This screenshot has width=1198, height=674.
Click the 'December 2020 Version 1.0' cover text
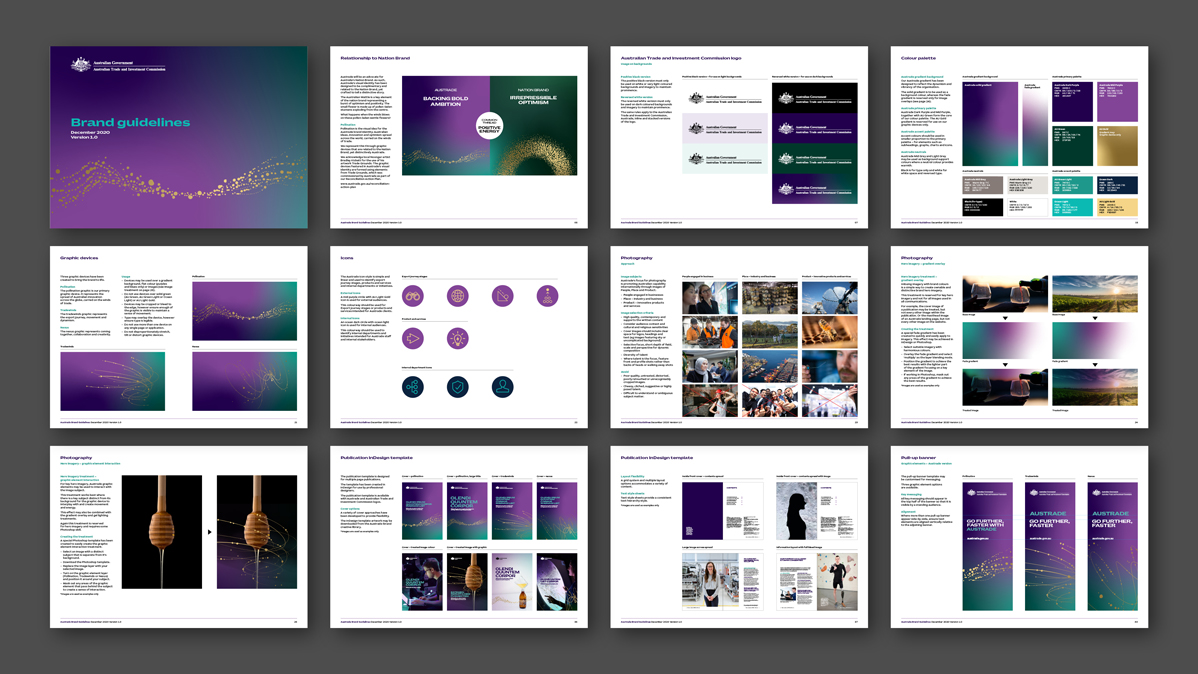[x=90, y=134]
